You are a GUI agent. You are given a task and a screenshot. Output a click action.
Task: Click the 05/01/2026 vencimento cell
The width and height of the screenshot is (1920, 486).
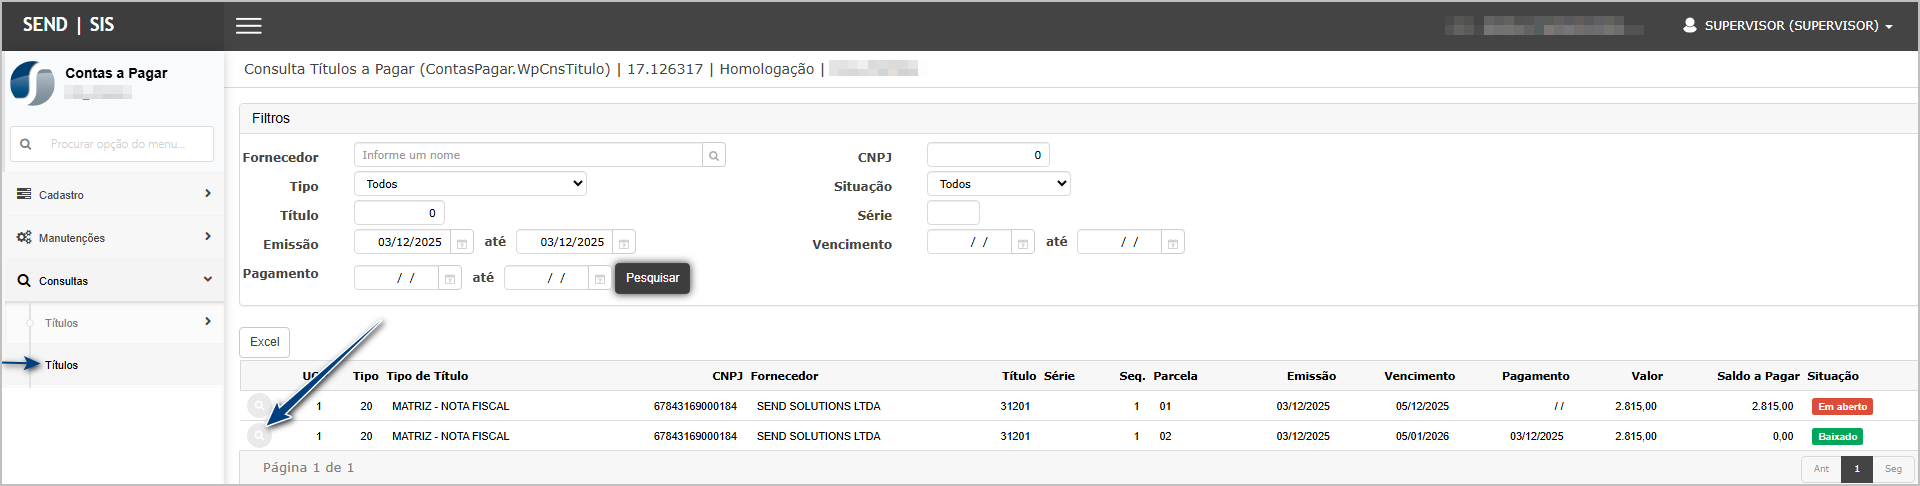point(1422,436)
